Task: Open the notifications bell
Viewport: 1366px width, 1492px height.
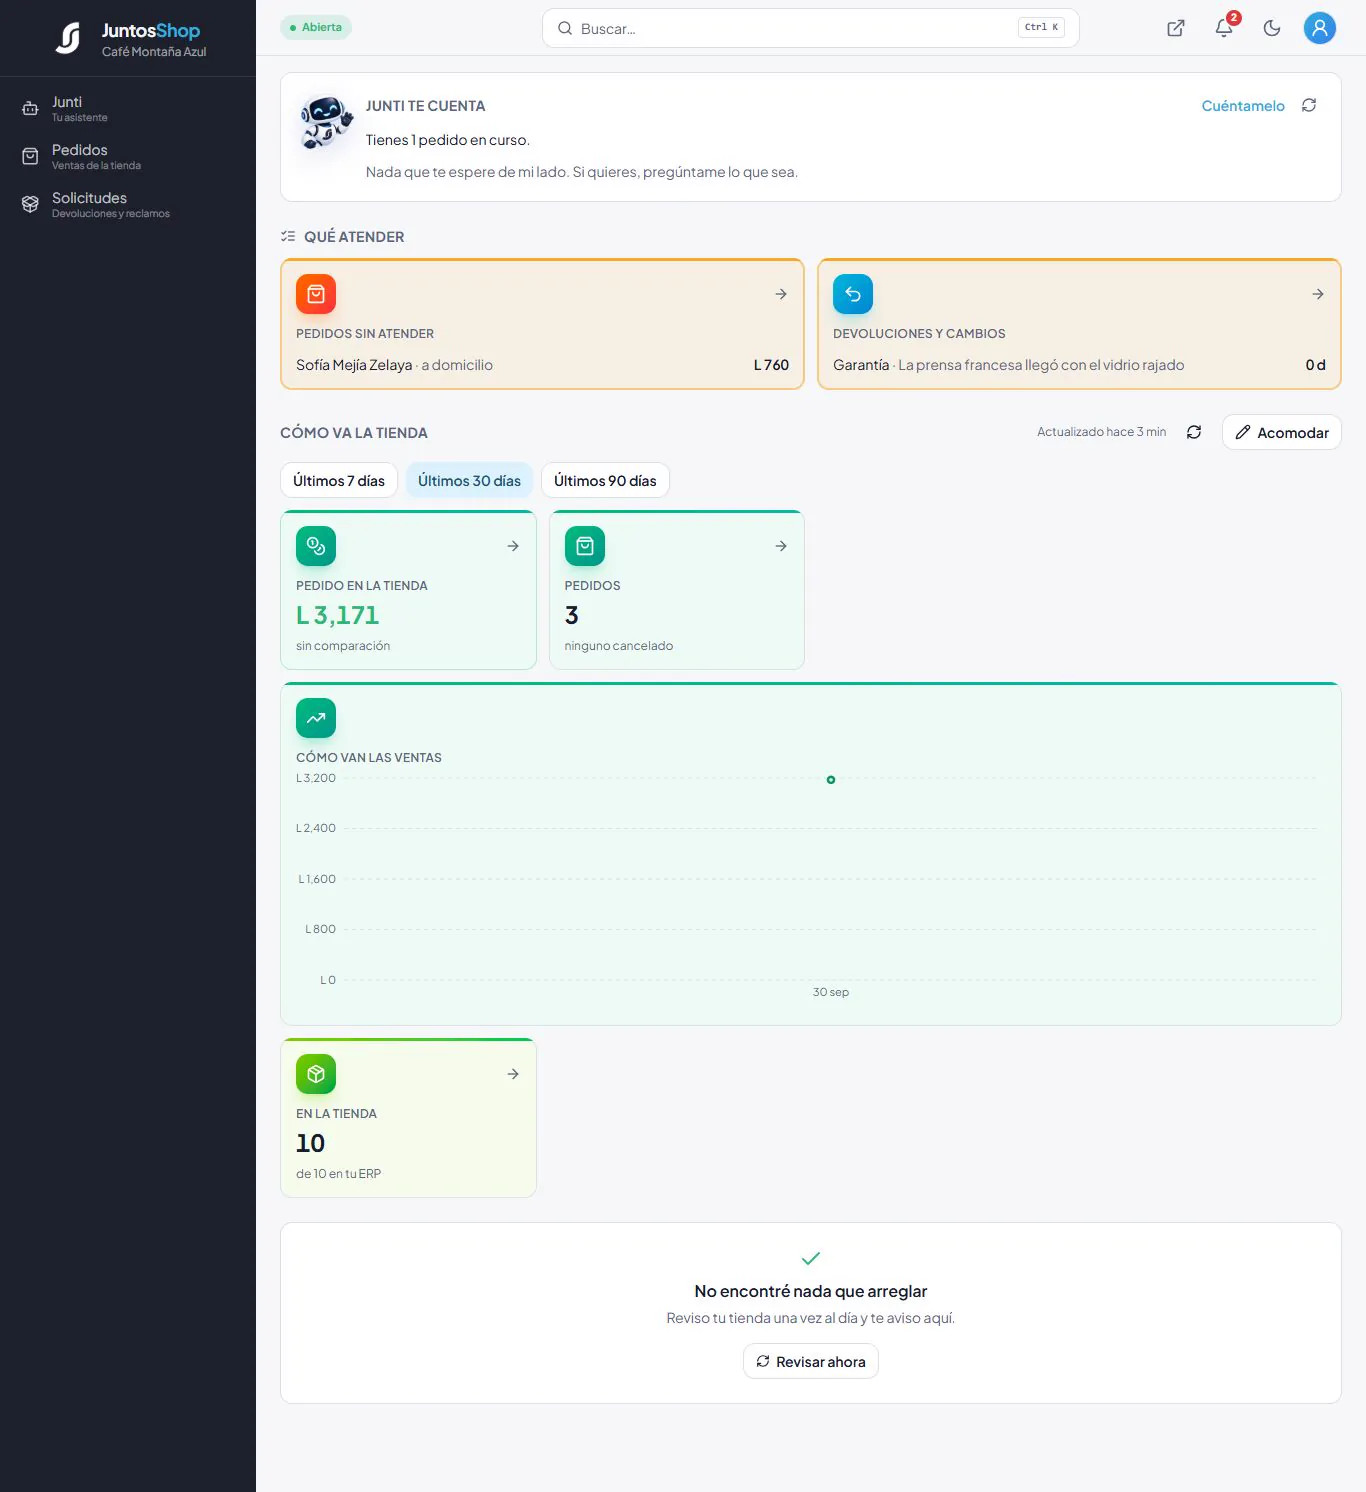Action: pos(1224,28)
